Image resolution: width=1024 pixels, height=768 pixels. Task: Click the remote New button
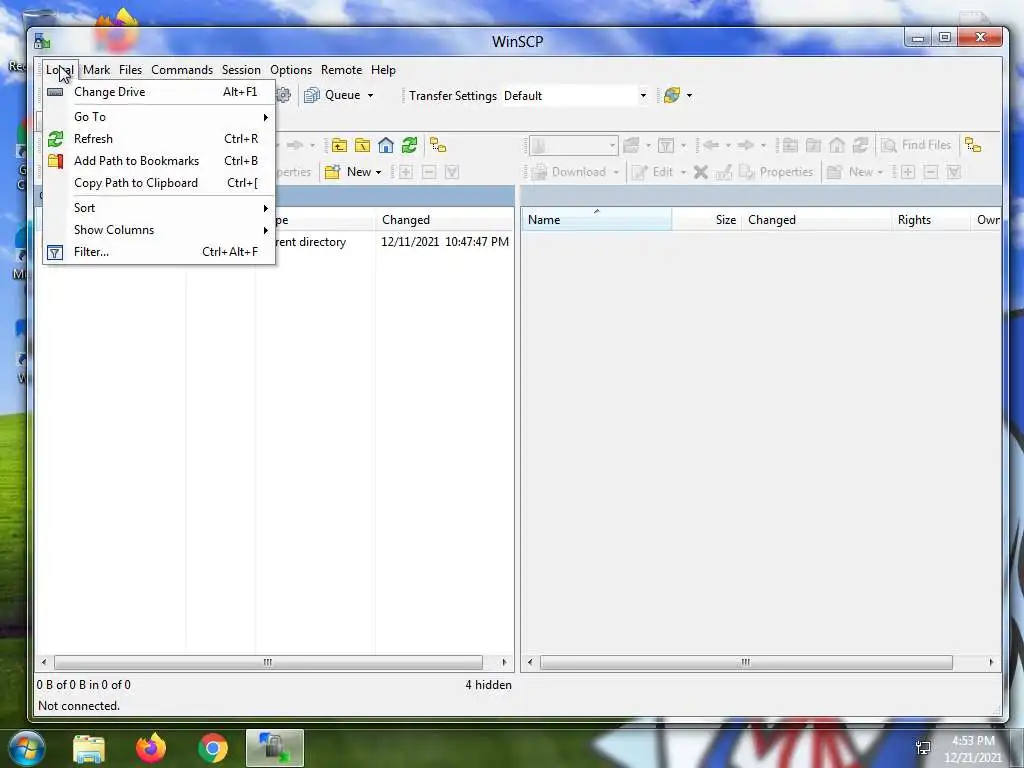pyautogui.click(x=850, y=172)
